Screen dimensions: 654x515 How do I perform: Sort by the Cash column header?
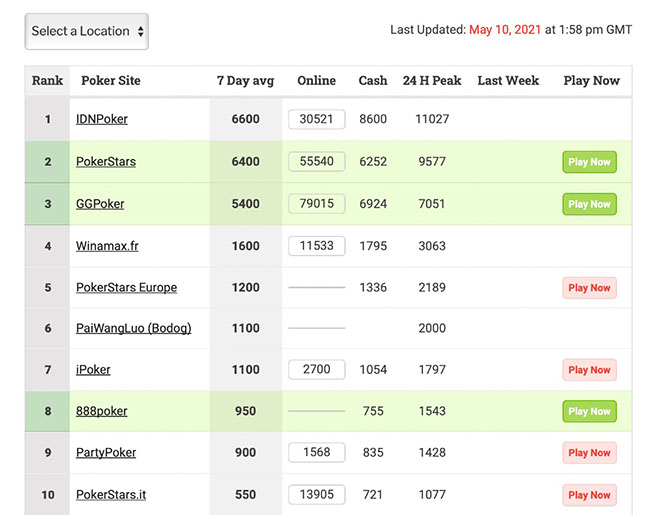(373, 80)
